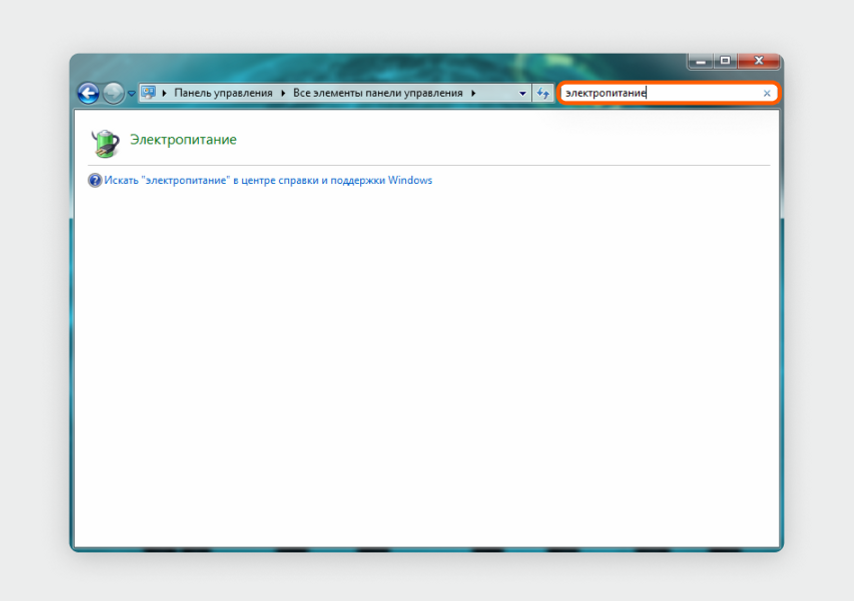
Task: Go back with the blue arrow button
Action: click(x=88, y=93)
